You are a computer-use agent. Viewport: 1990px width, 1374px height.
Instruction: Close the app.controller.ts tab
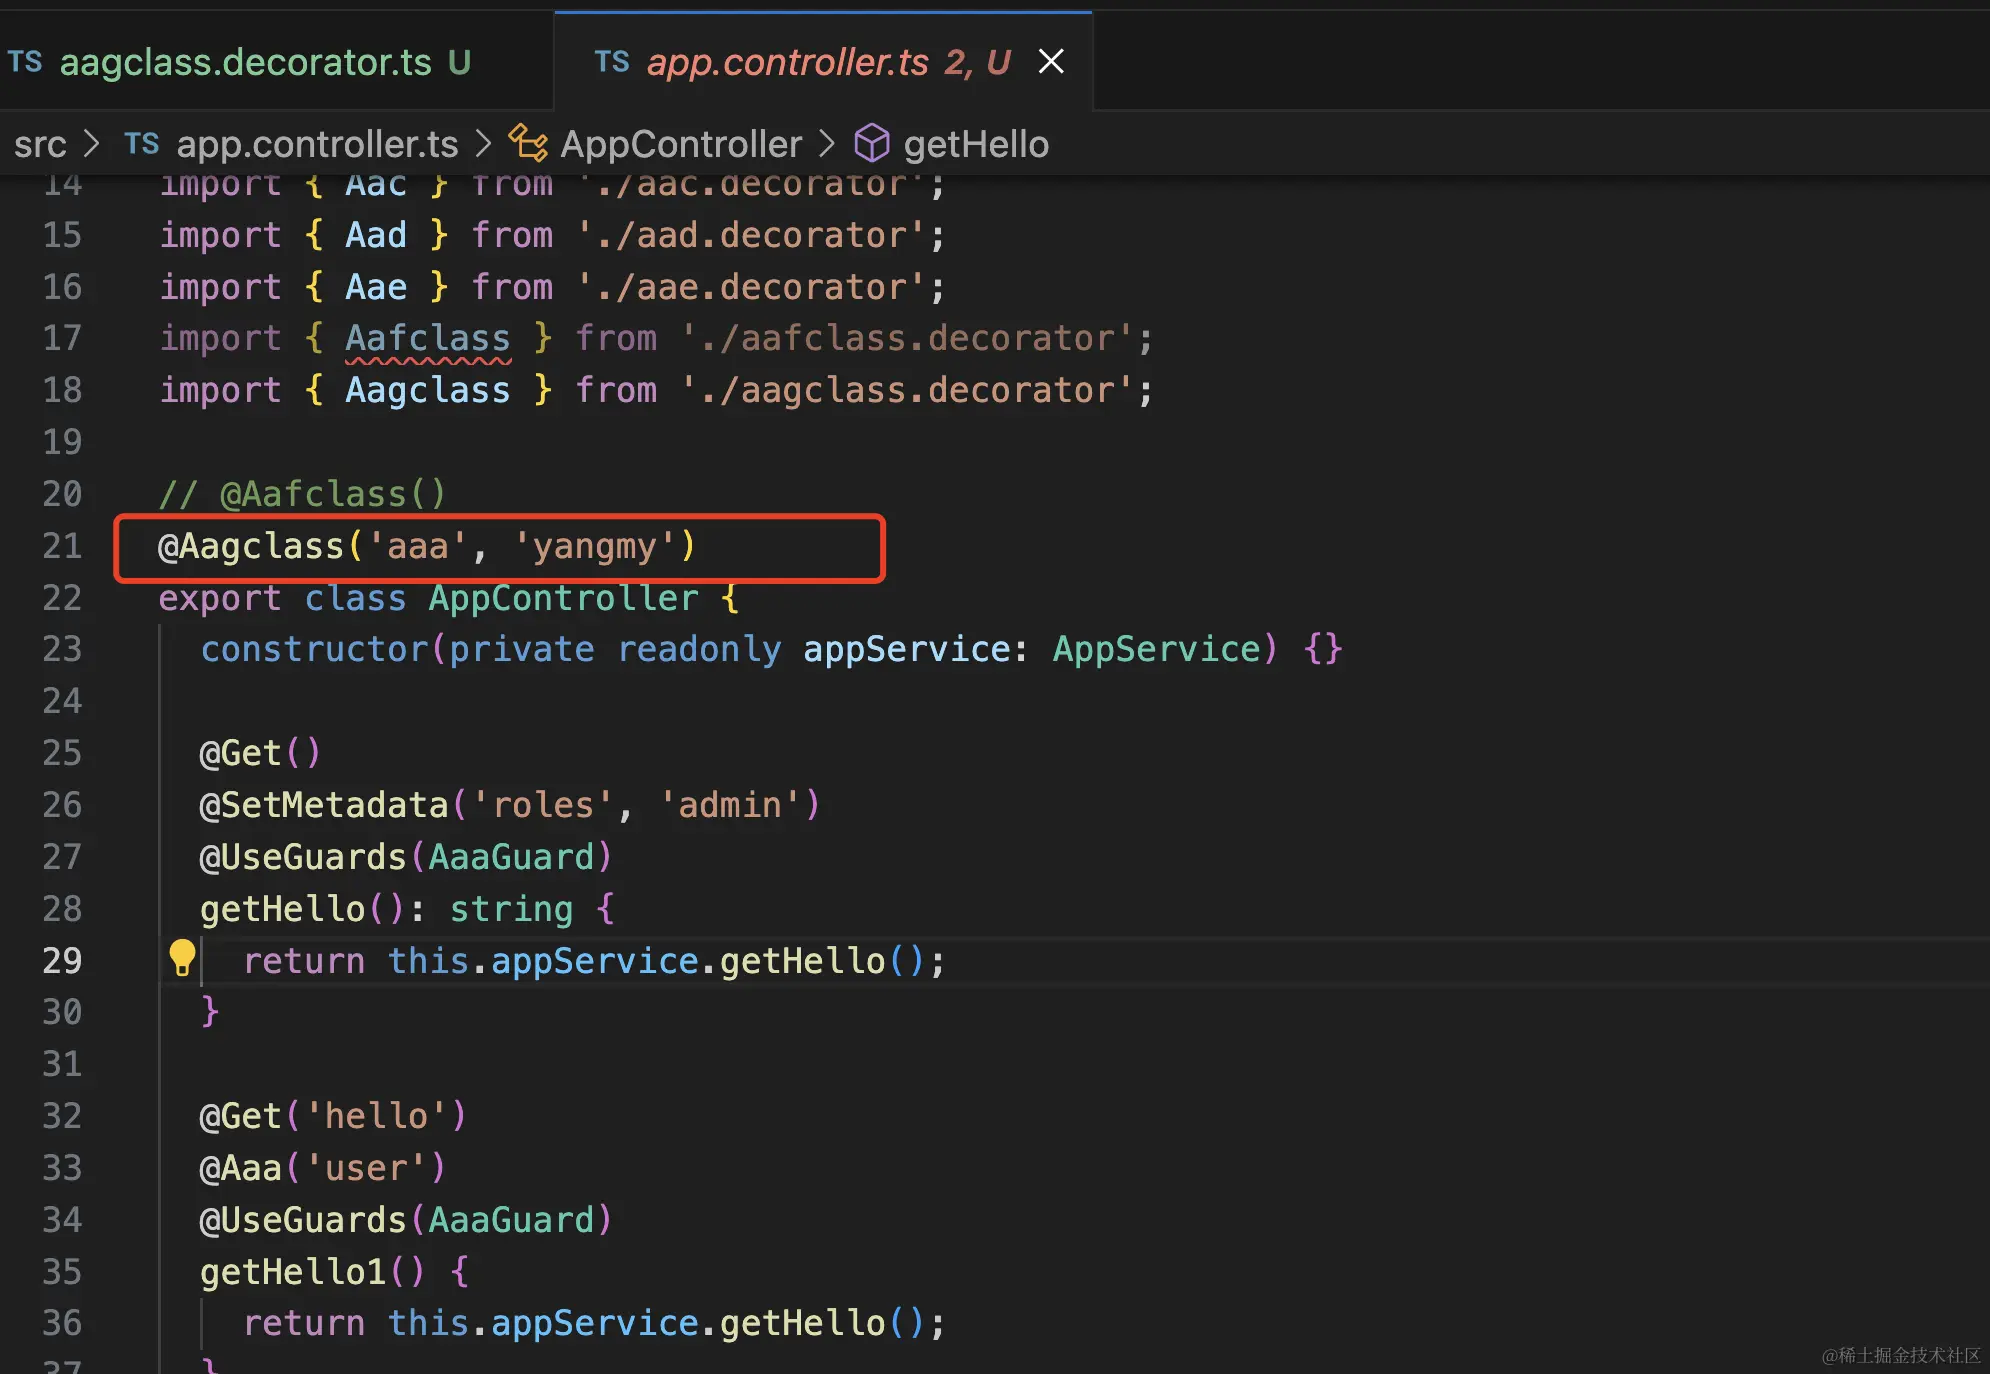click(1051, 62)
